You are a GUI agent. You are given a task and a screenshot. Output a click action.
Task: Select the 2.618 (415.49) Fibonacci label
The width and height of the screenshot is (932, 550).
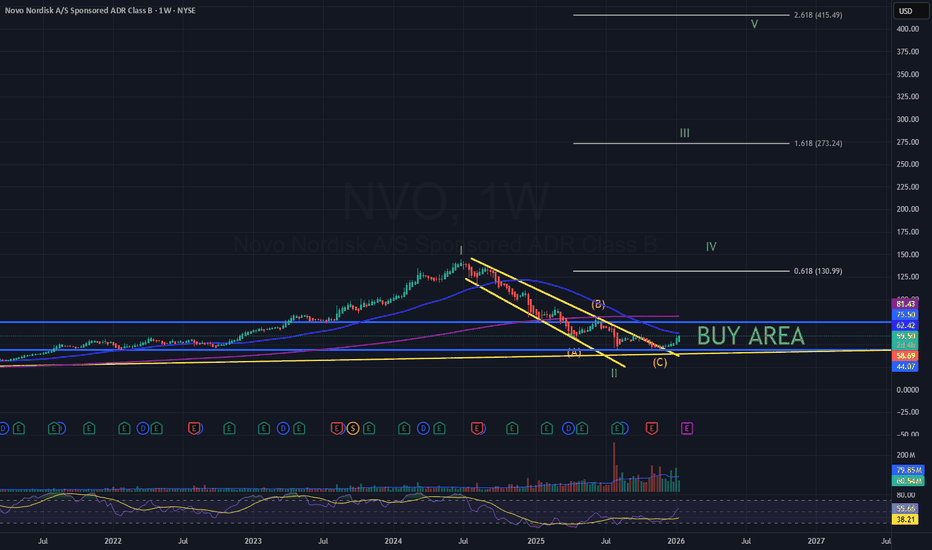[818, 15]
